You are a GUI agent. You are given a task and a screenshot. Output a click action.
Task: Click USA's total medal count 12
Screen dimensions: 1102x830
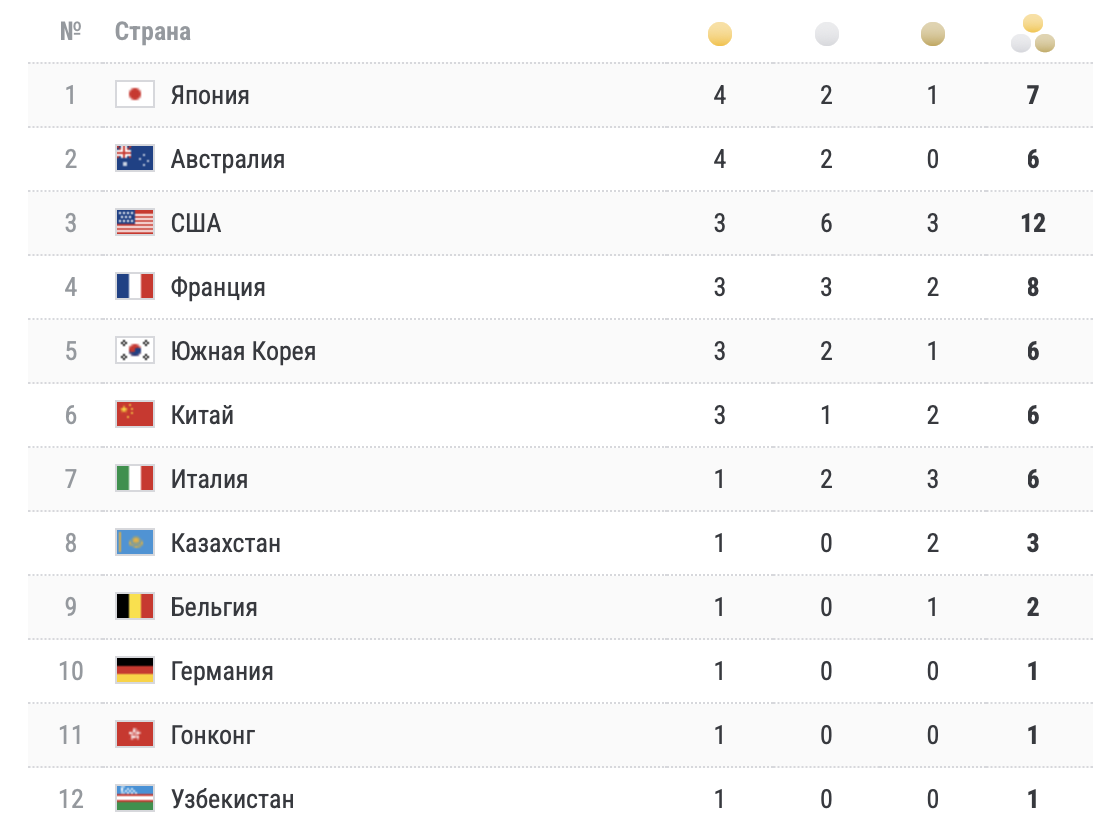[1033, 223]
